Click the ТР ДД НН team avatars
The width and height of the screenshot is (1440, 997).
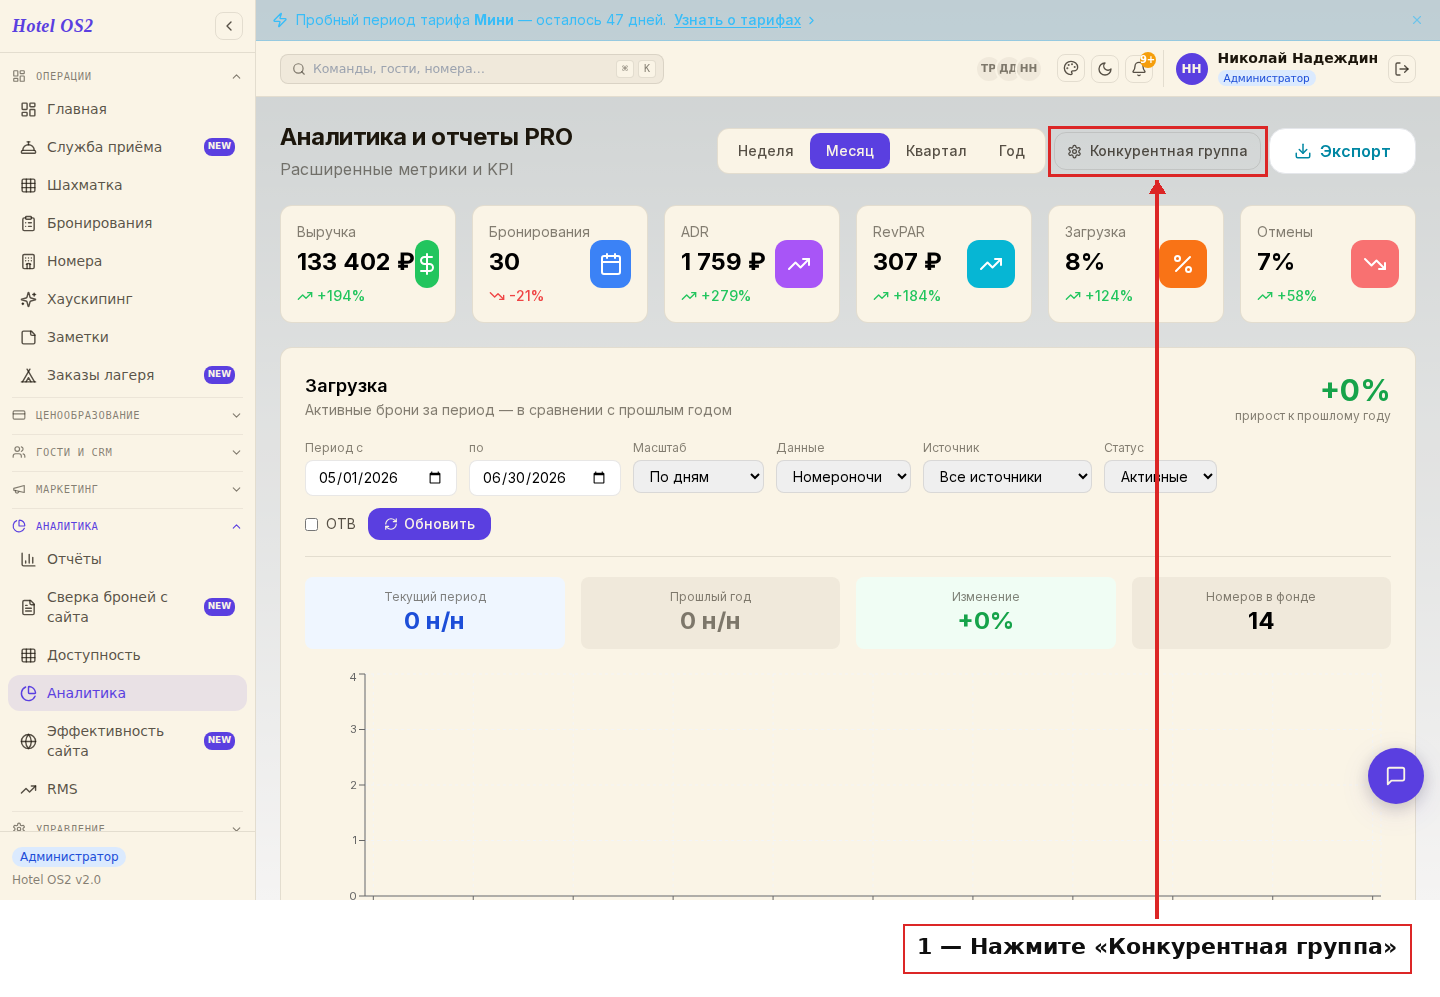click(x=1008, y=68)
